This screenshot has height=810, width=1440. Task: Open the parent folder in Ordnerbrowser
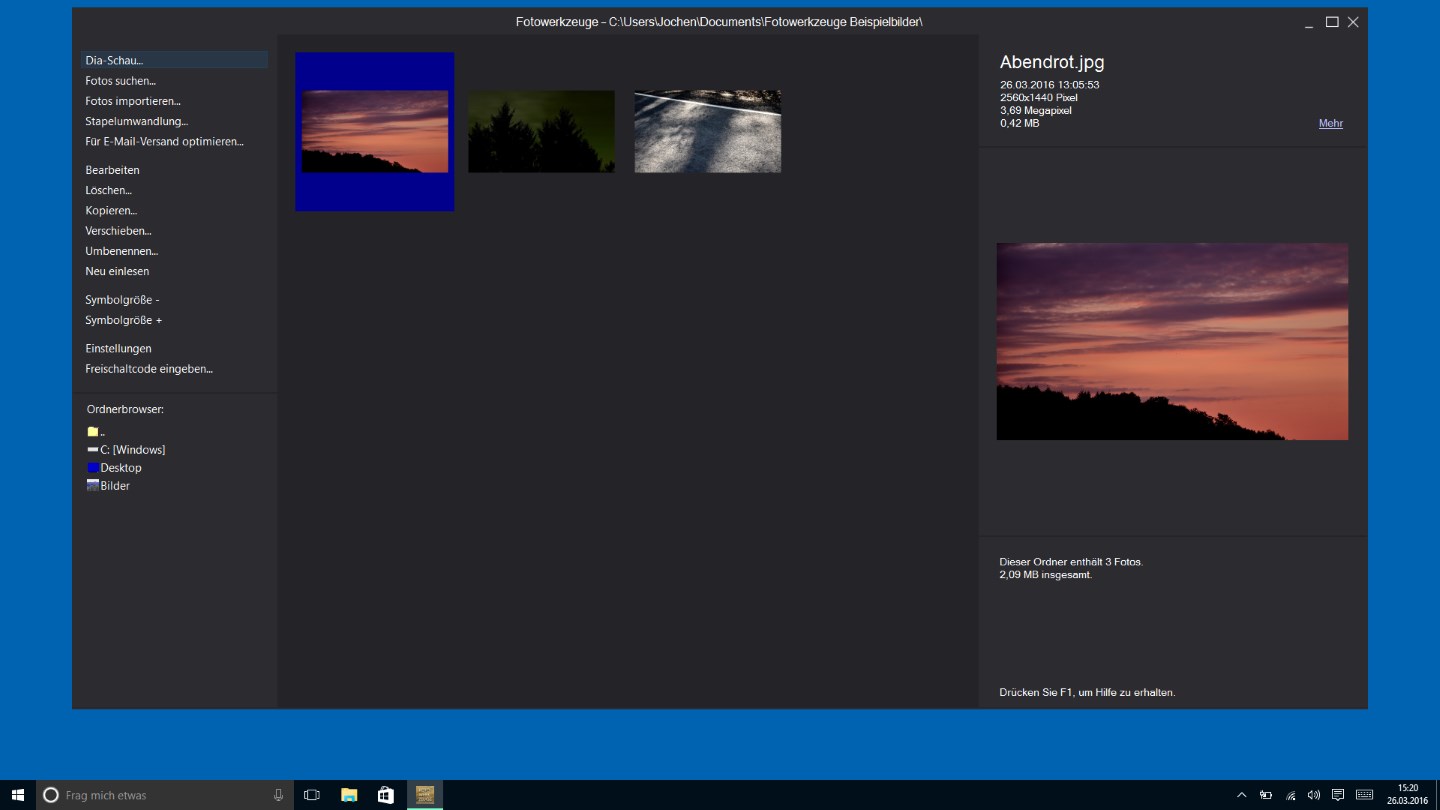coord(94,432)
